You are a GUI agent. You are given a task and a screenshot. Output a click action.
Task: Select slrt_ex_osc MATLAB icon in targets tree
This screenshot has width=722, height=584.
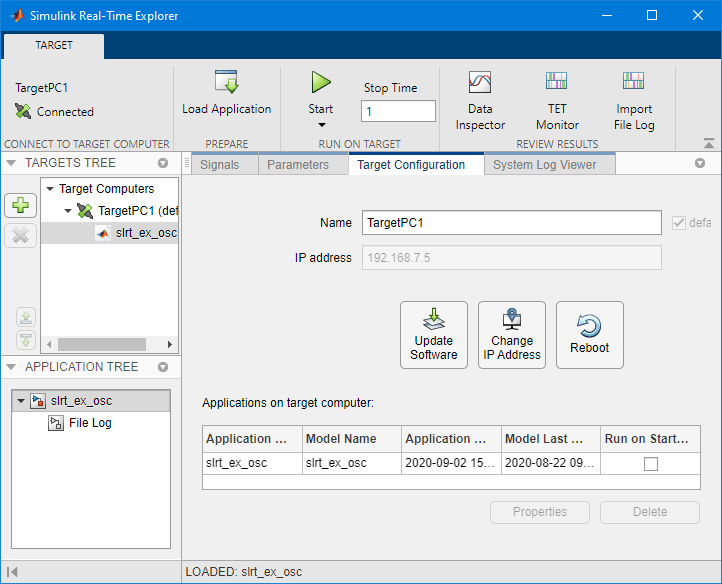click(x=103, y=233)
